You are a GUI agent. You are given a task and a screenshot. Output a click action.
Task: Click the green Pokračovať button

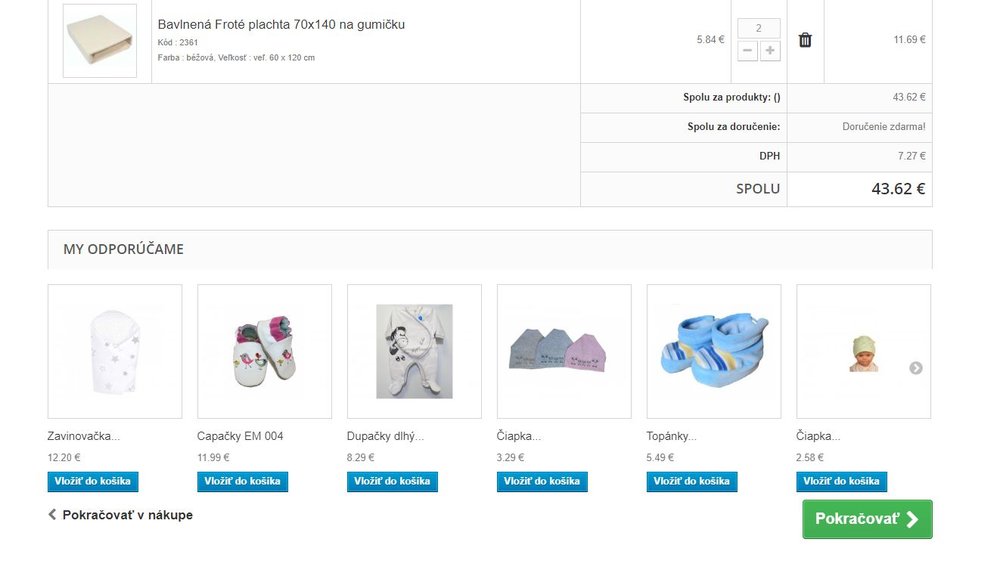[x=867, y=519]
